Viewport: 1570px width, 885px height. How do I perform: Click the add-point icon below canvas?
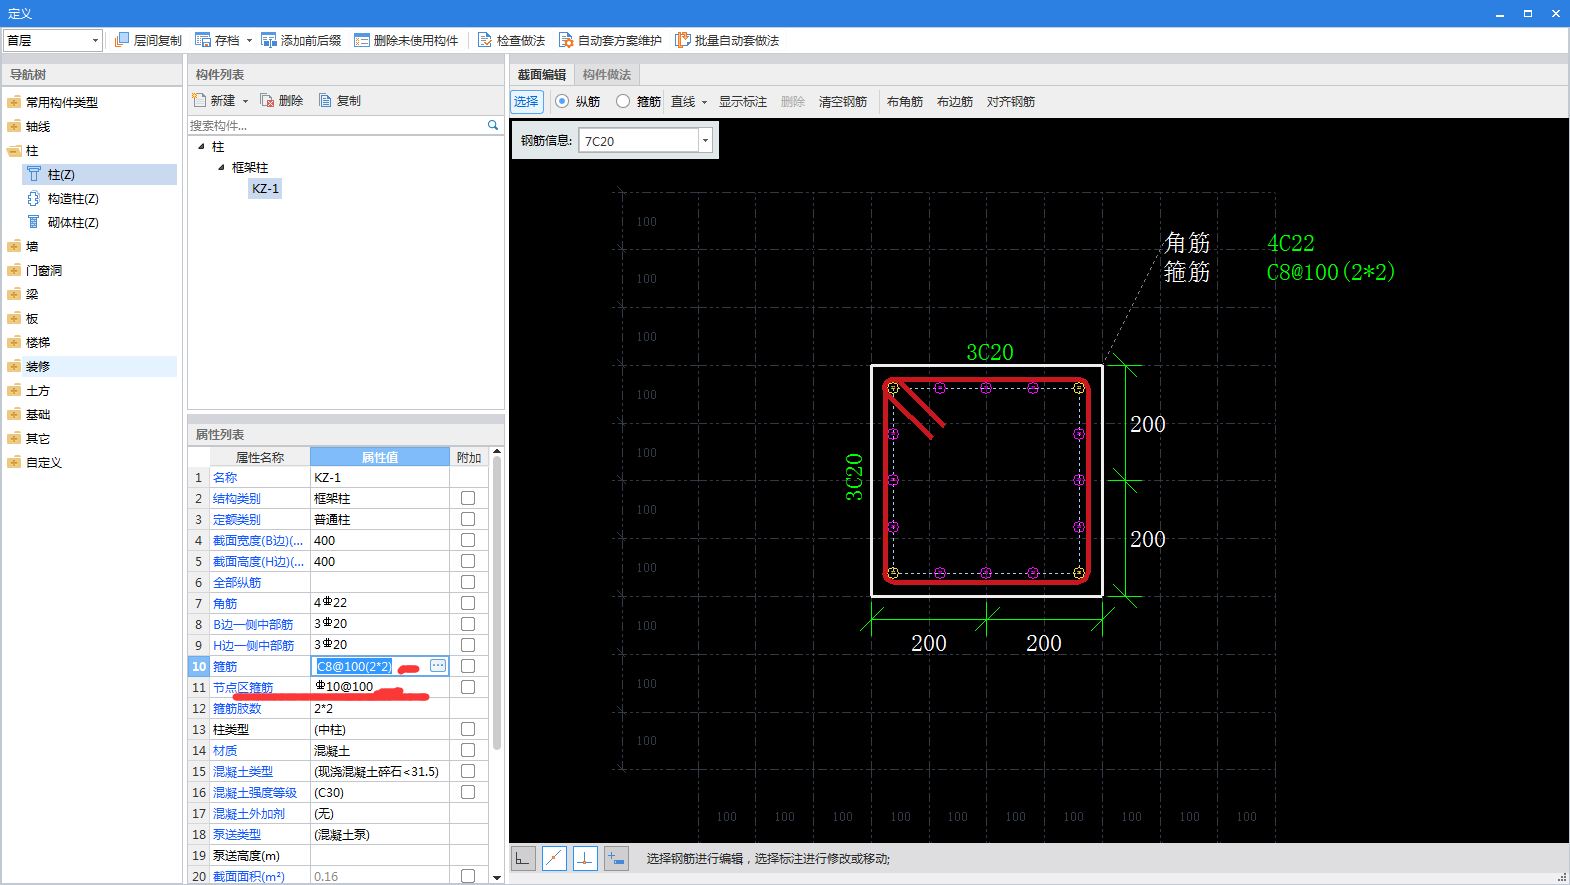616,858
